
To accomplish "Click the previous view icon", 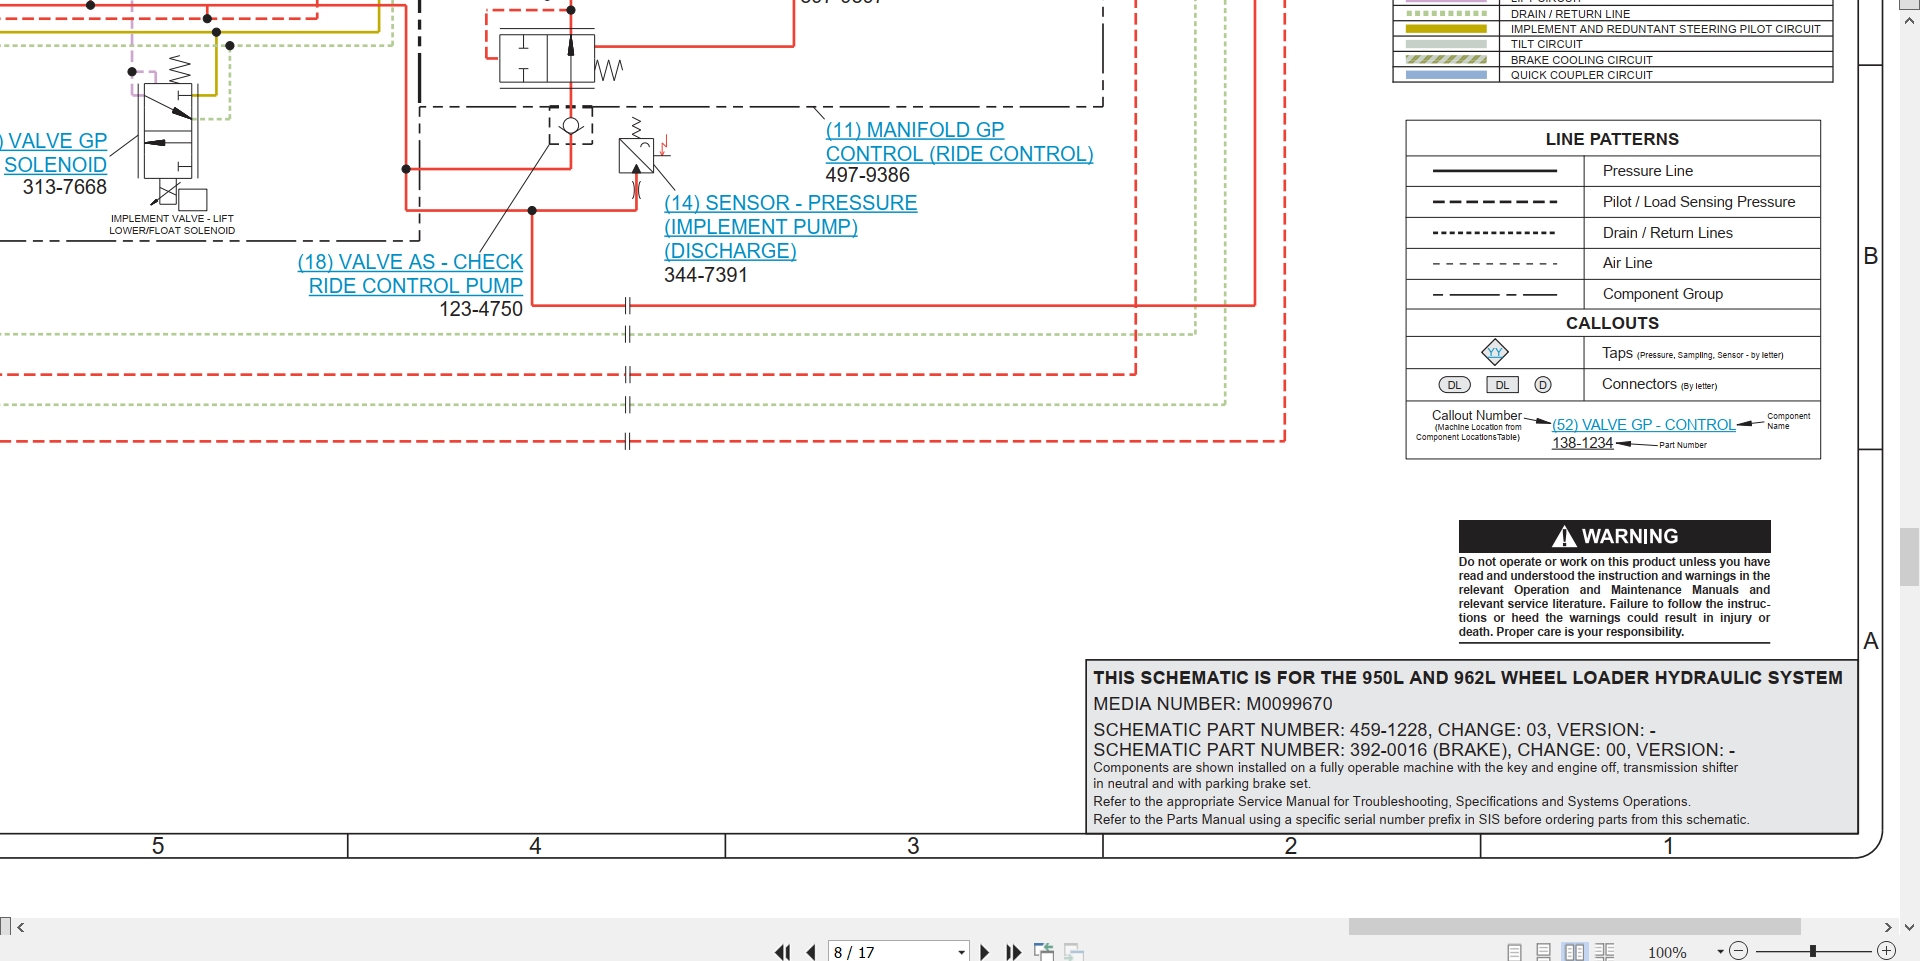I will (1043, 952).
